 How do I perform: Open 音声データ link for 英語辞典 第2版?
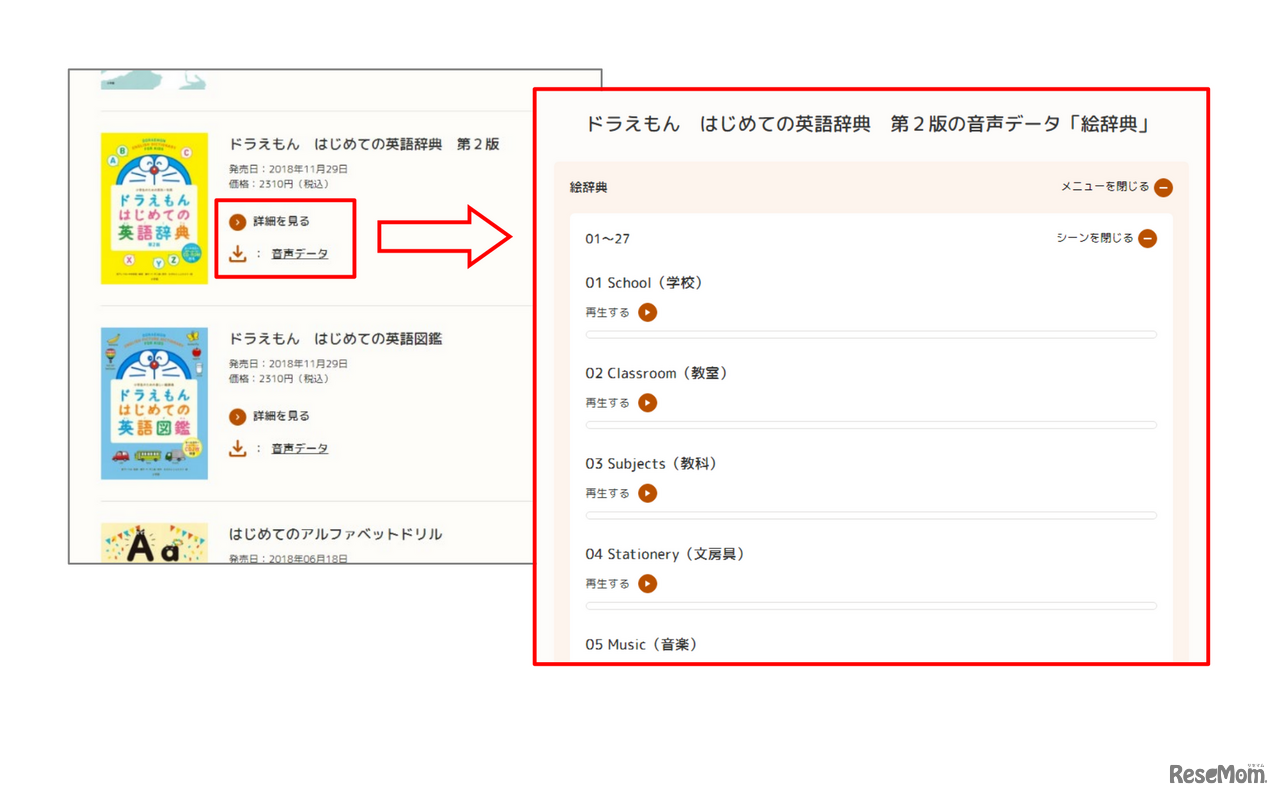(300, 254)
